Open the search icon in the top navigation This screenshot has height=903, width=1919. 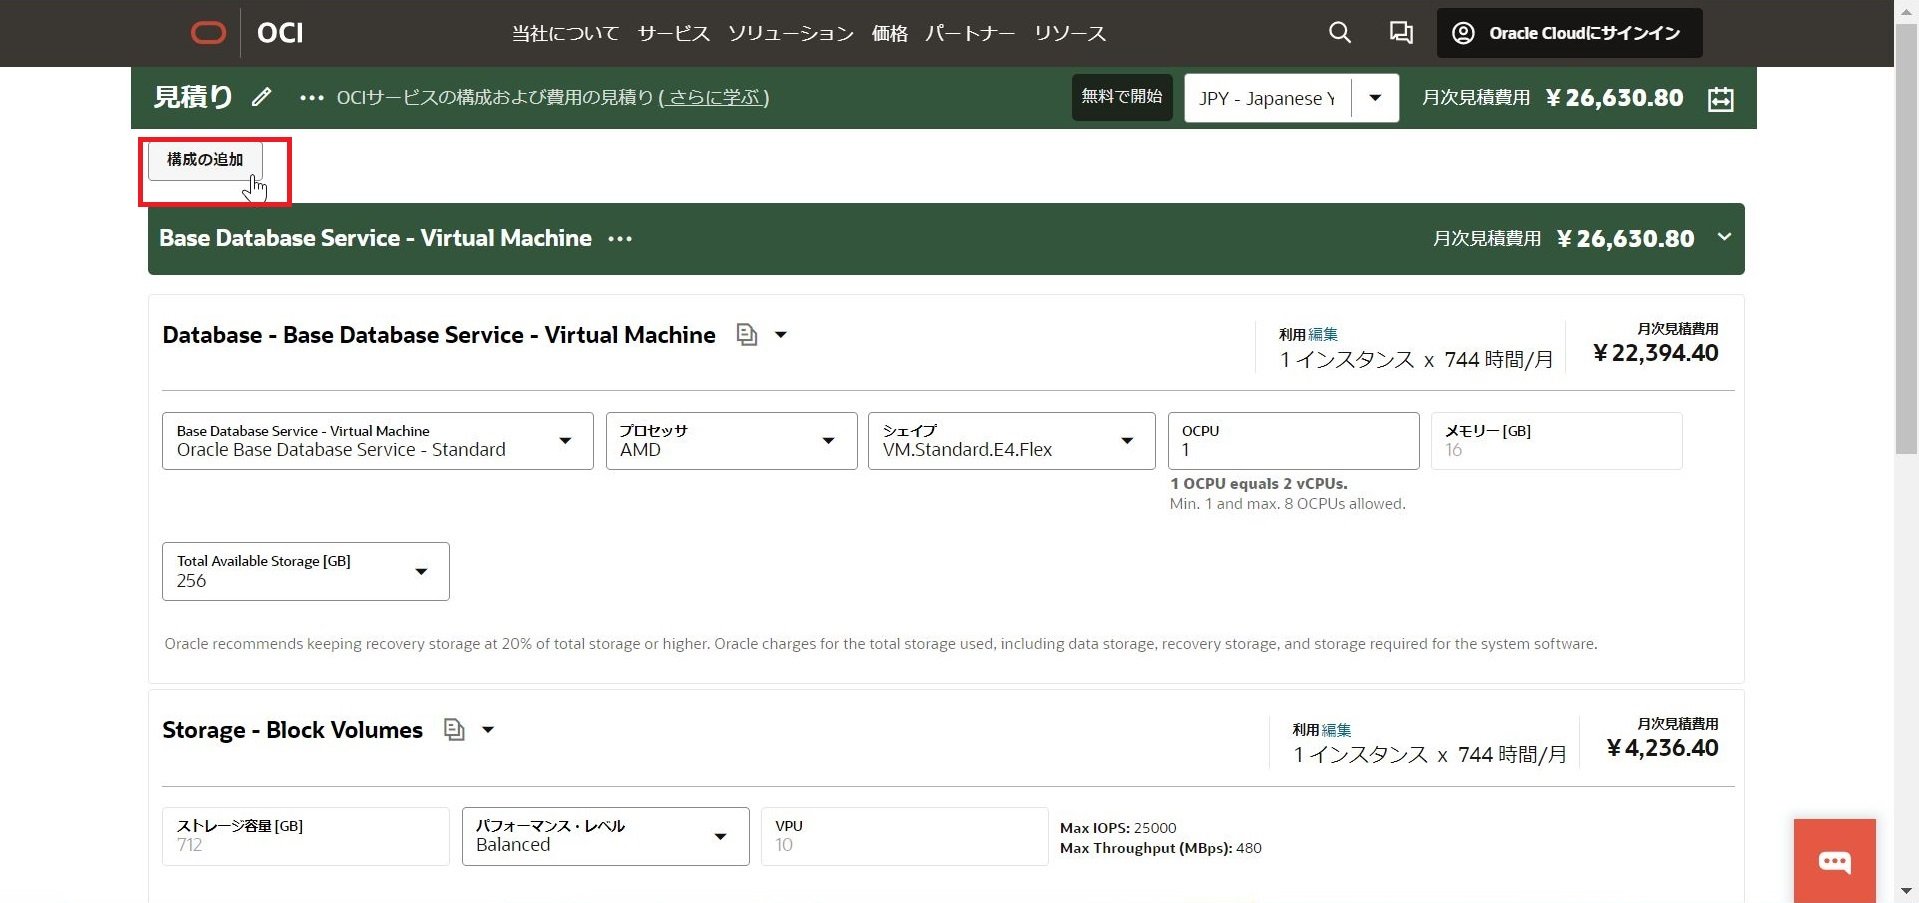pyautogui.click(x=1339, y=32)
